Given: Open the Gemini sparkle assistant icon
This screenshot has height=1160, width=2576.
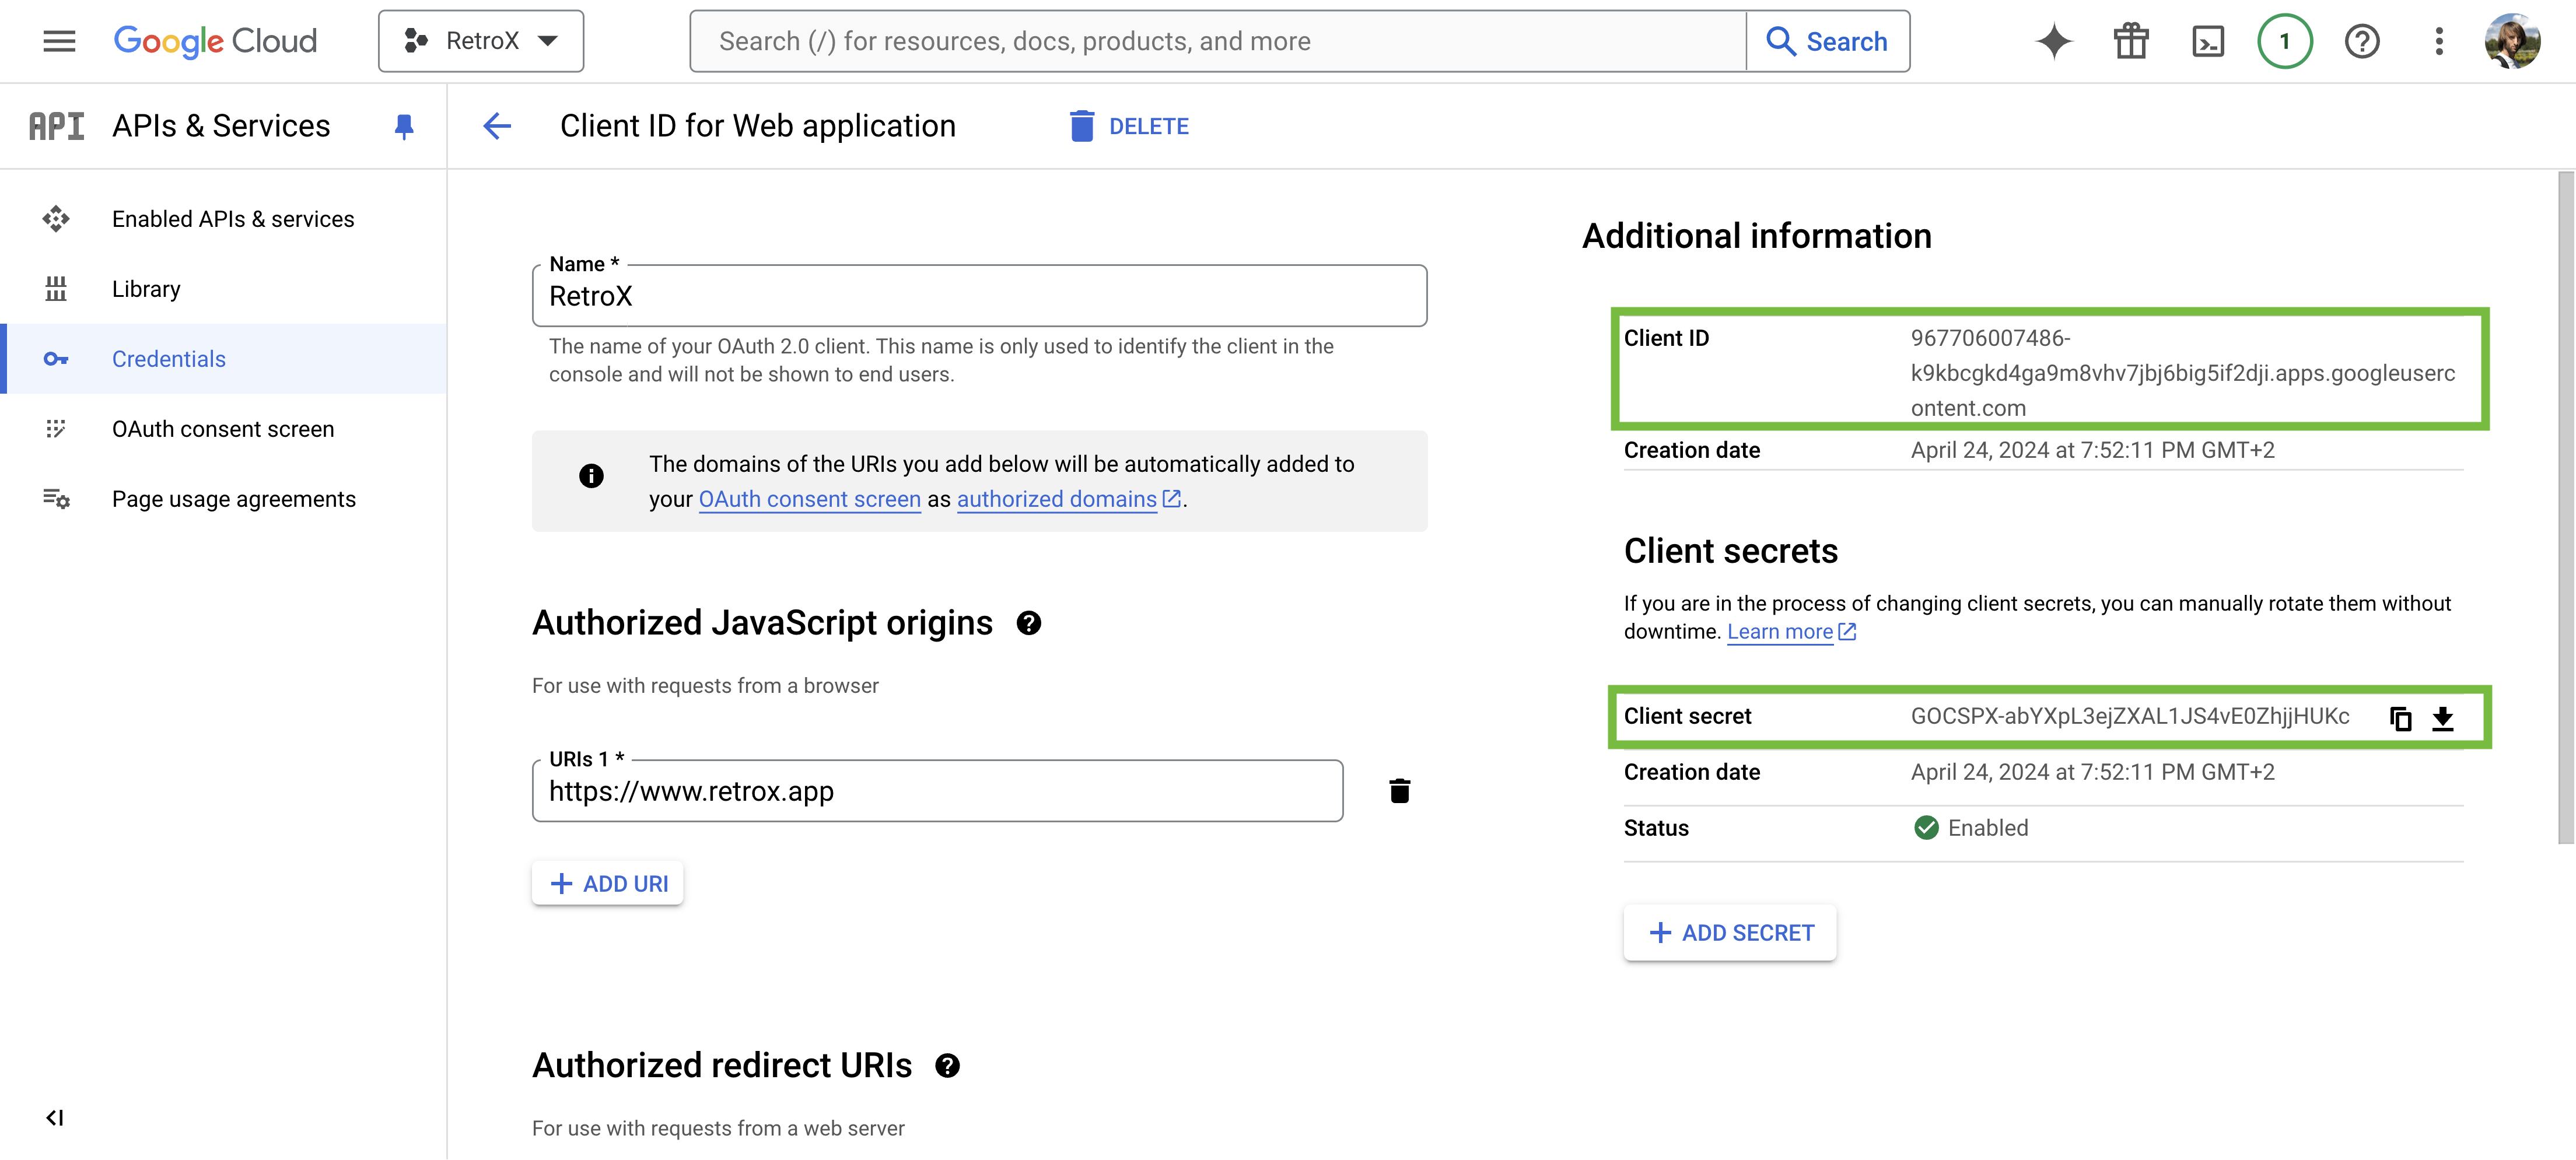Looking at the screenshot, I should [x=2053, y=41].
